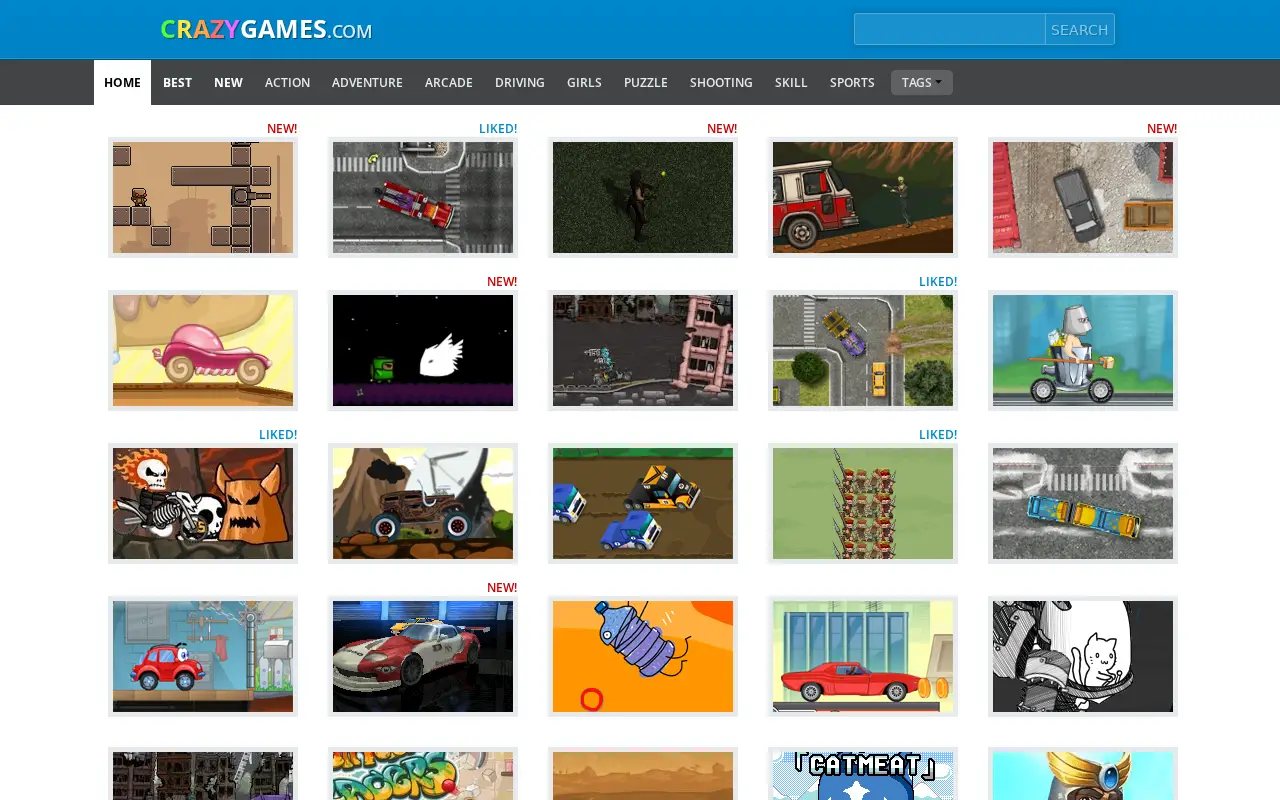The width and height of the screenshot is (1280, 800).
Task: Open the ruined city motorbike game
Action: click(643, 350)
